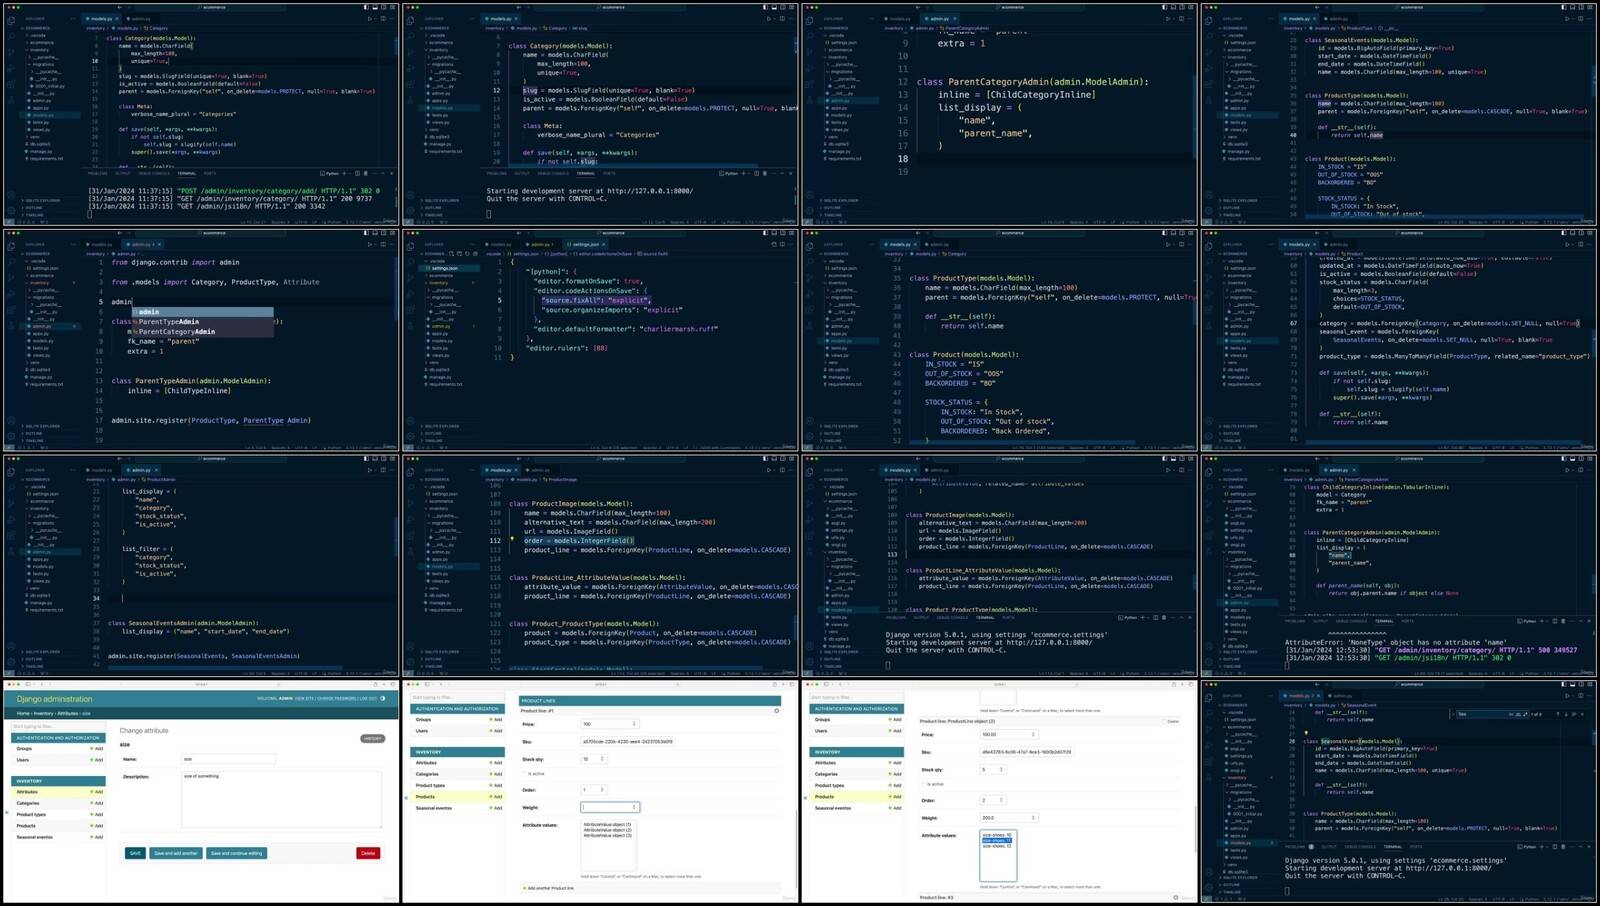
Task: Click New File icon in settings.json window's explorer
Action: coord(451,254)
